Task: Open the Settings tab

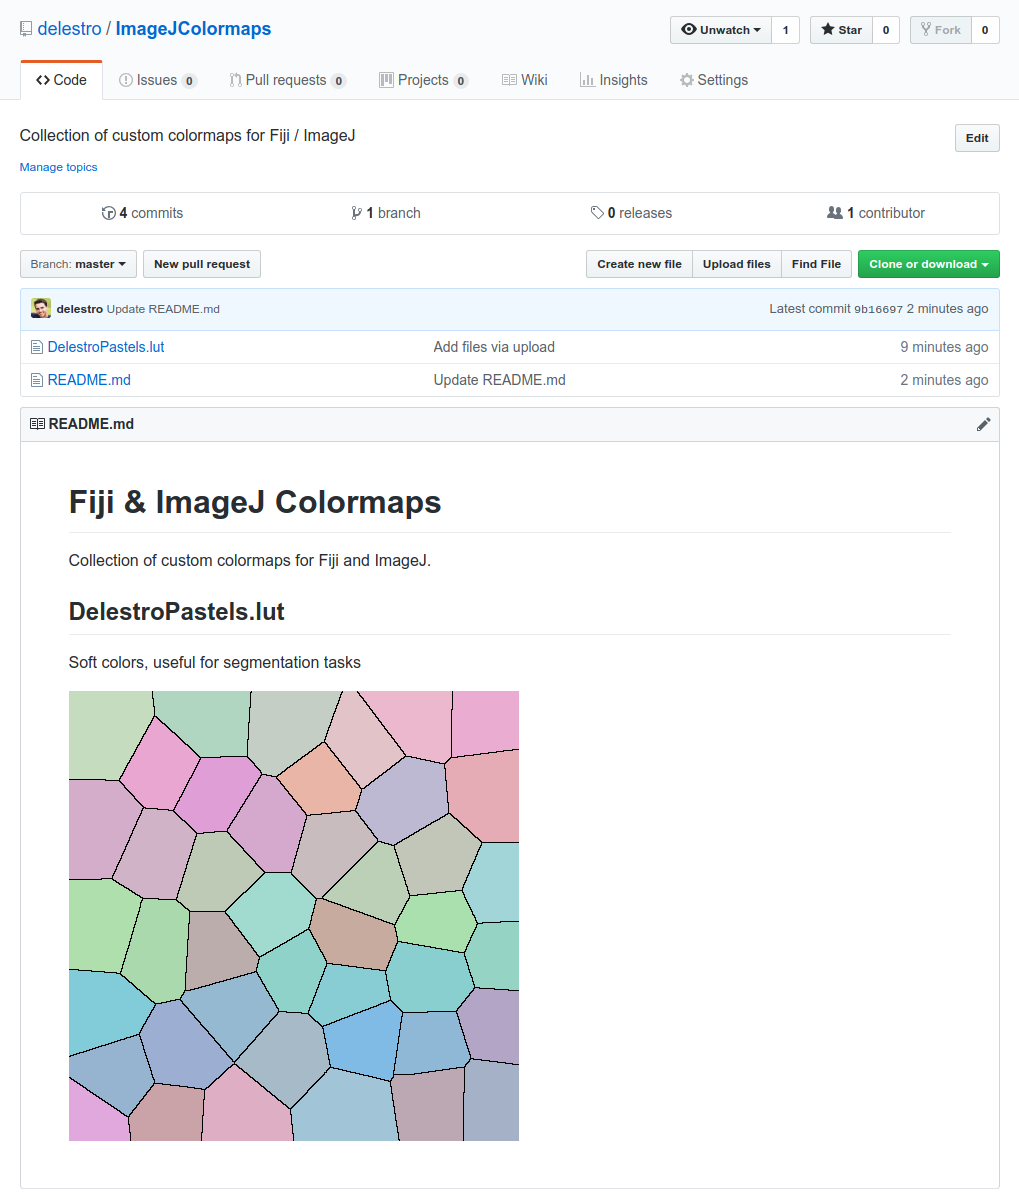Action: (714, 80)
